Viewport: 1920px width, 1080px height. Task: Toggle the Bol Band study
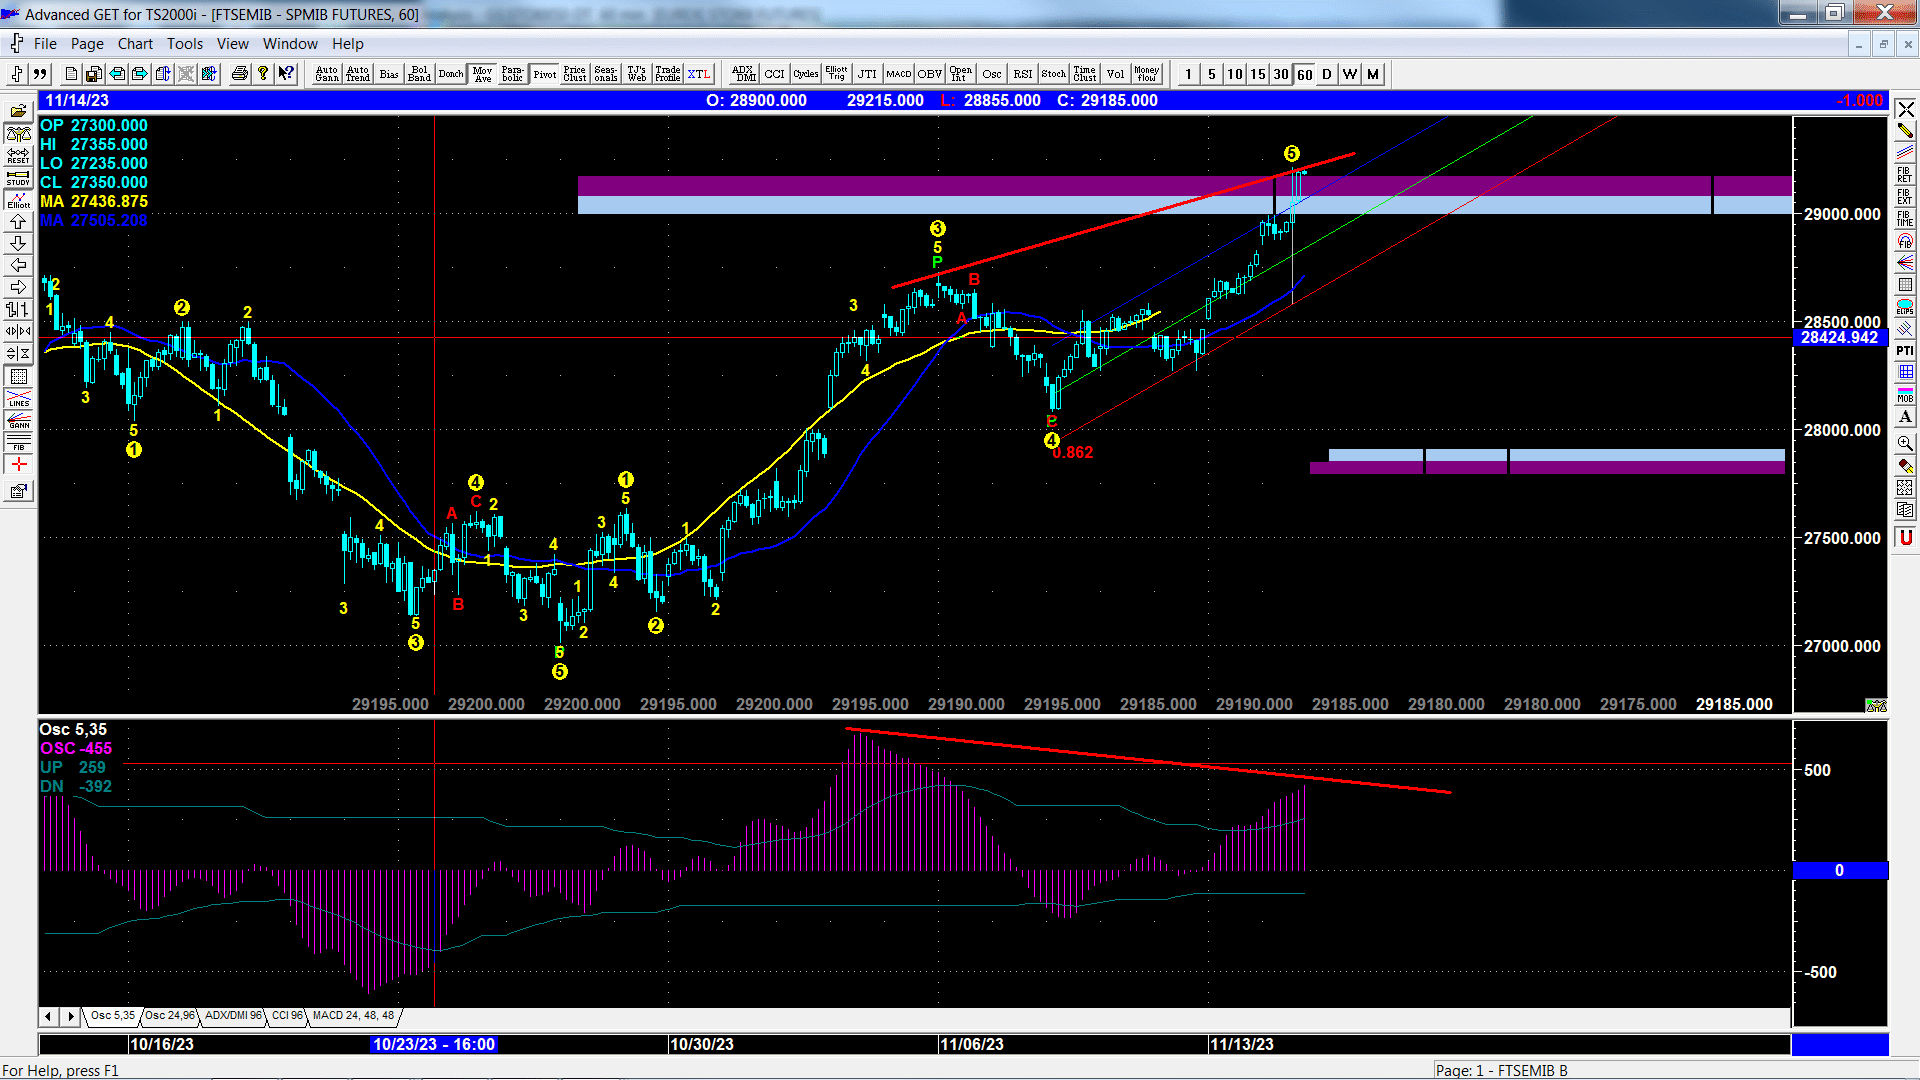click(x=420, y=74)
